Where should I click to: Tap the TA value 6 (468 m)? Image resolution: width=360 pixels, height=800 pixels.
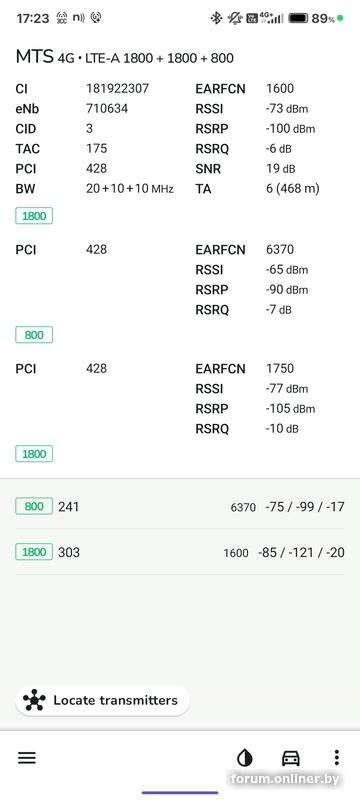pos(293,189)
